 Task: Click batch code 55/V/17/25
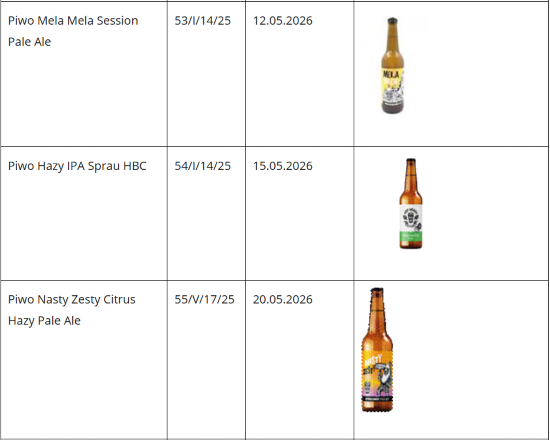[204, 300]
